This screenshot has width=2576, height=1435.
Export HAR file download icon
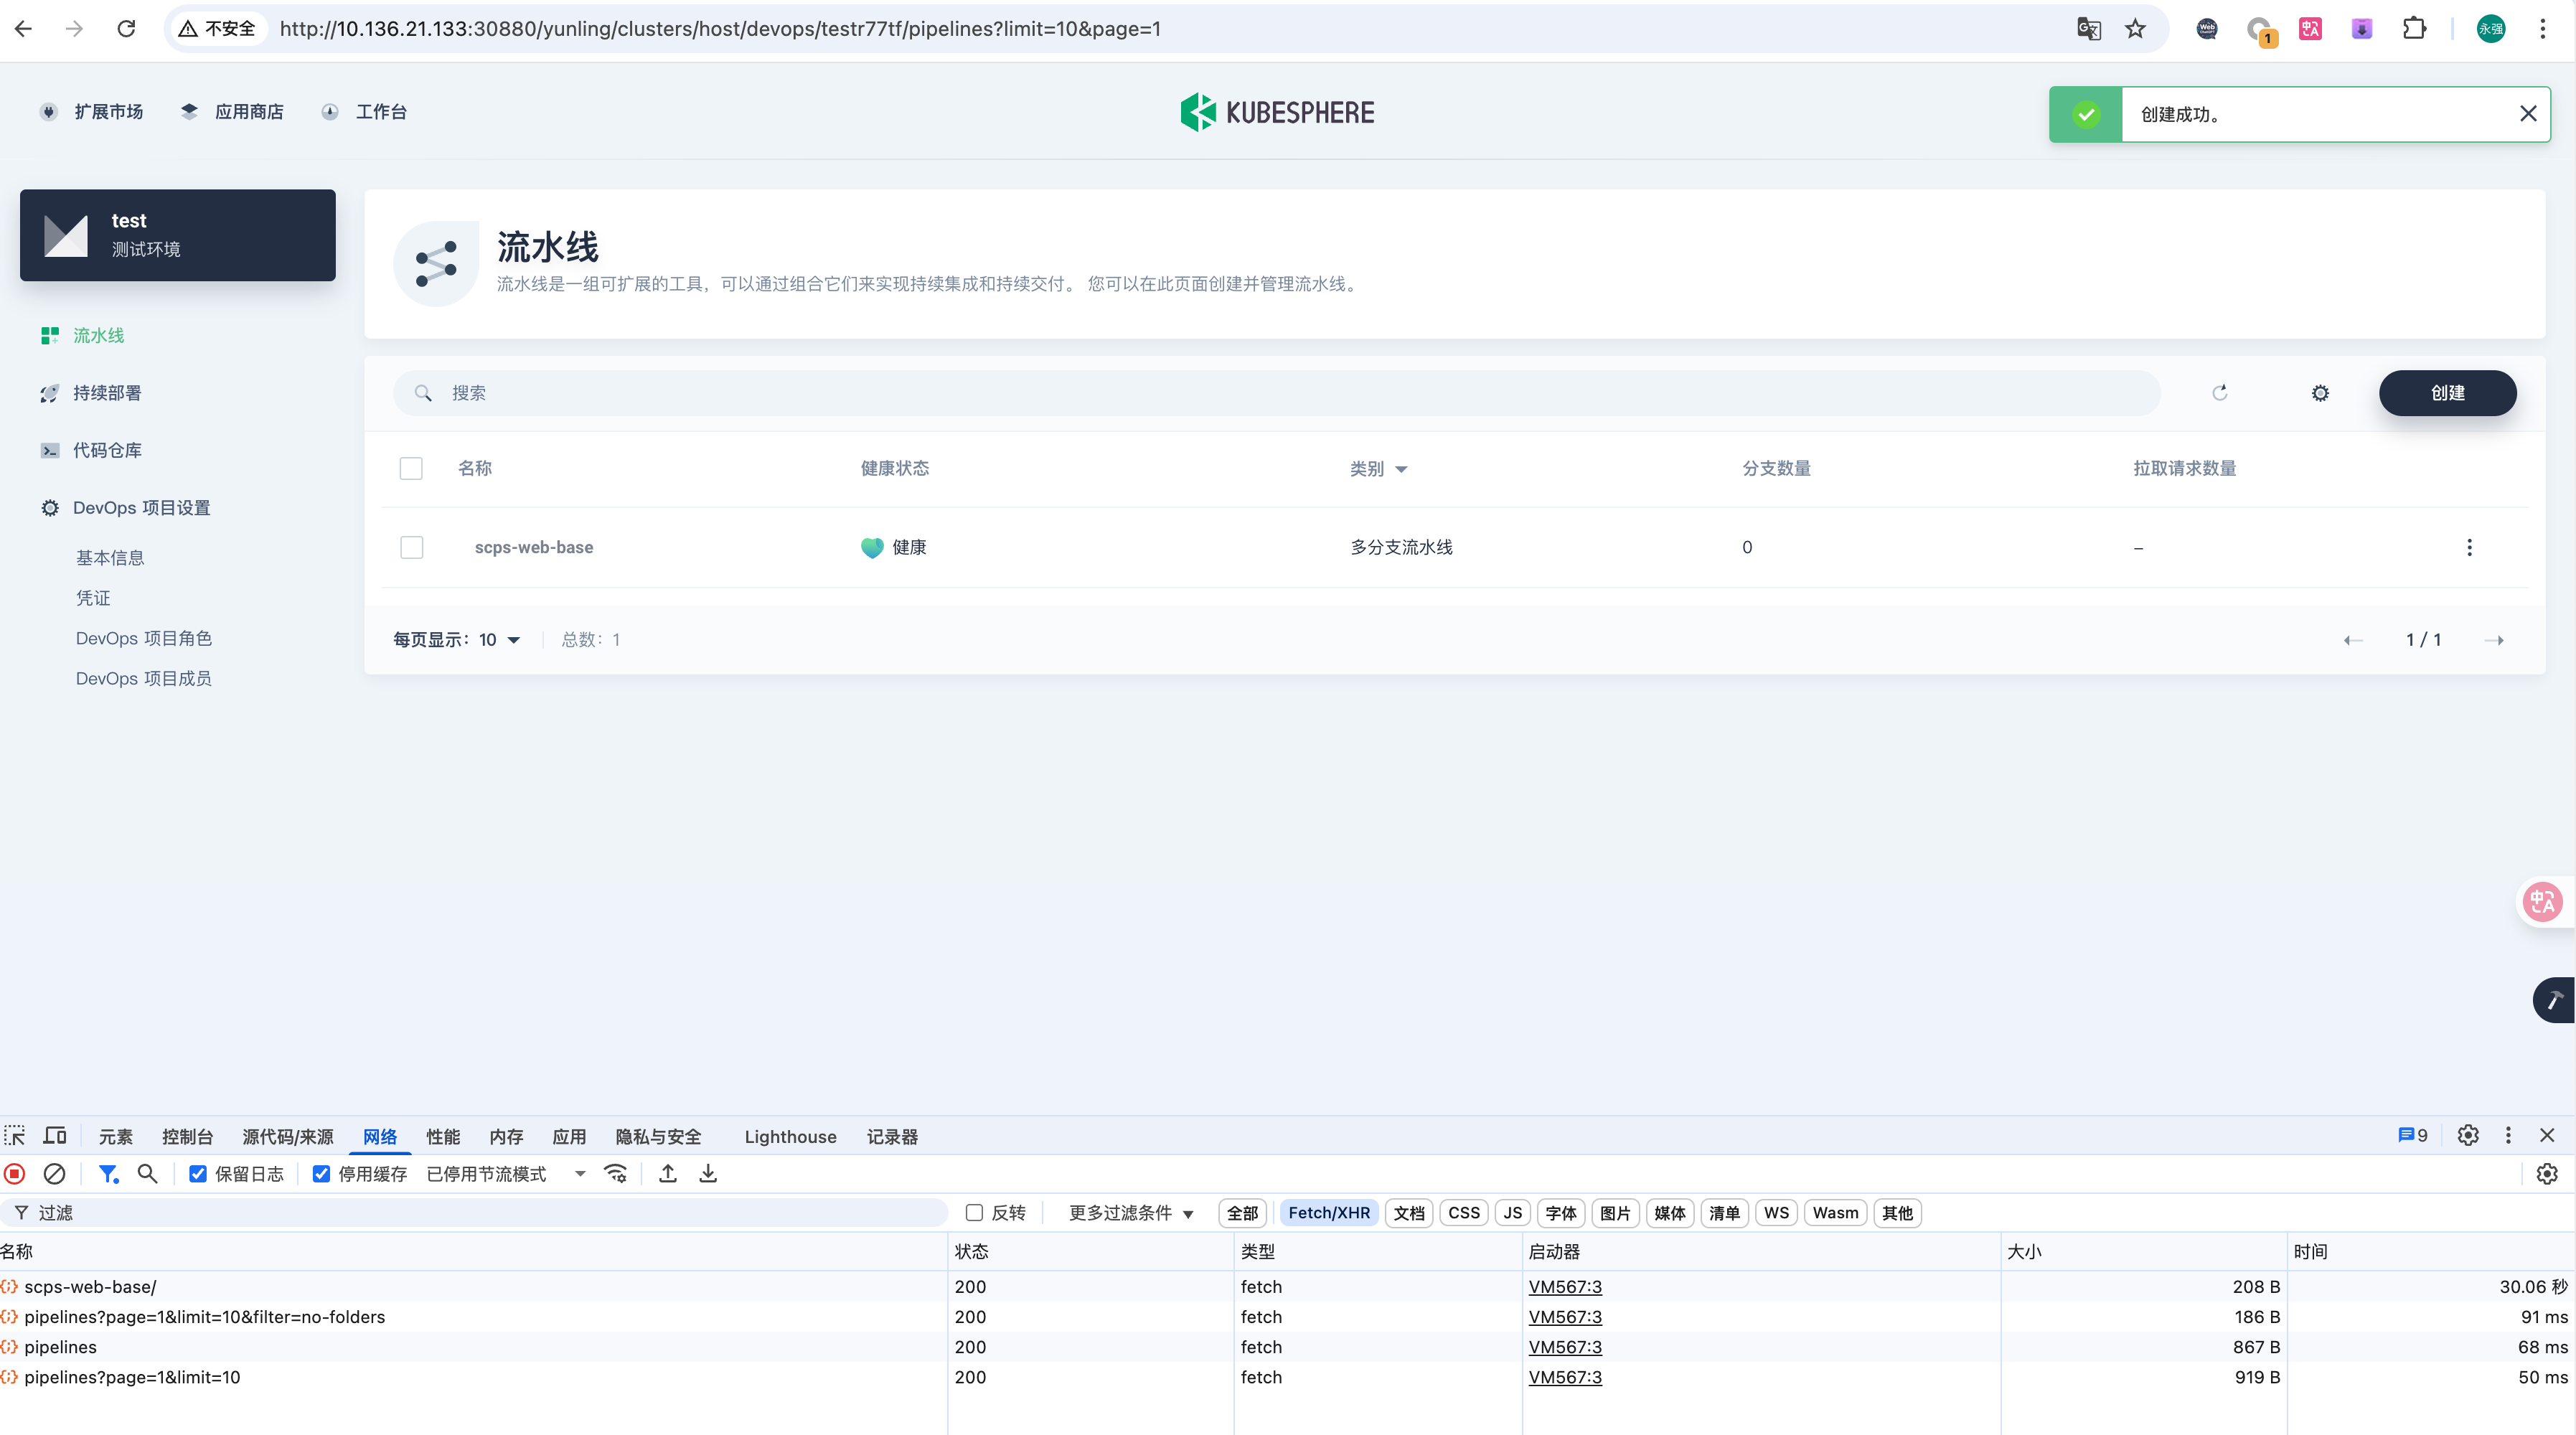point(708,1174)
